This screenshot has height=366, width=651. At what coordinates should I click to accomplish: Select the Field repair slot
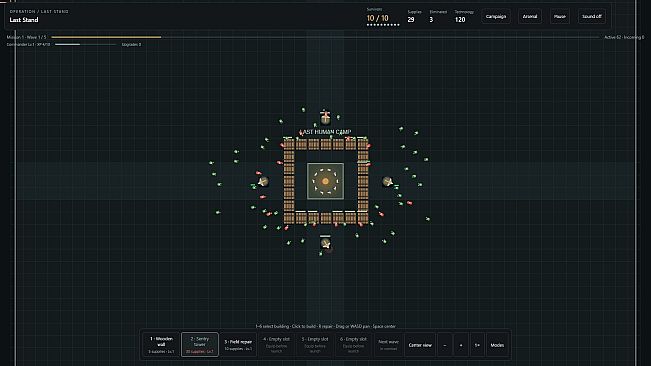[238, 345]
